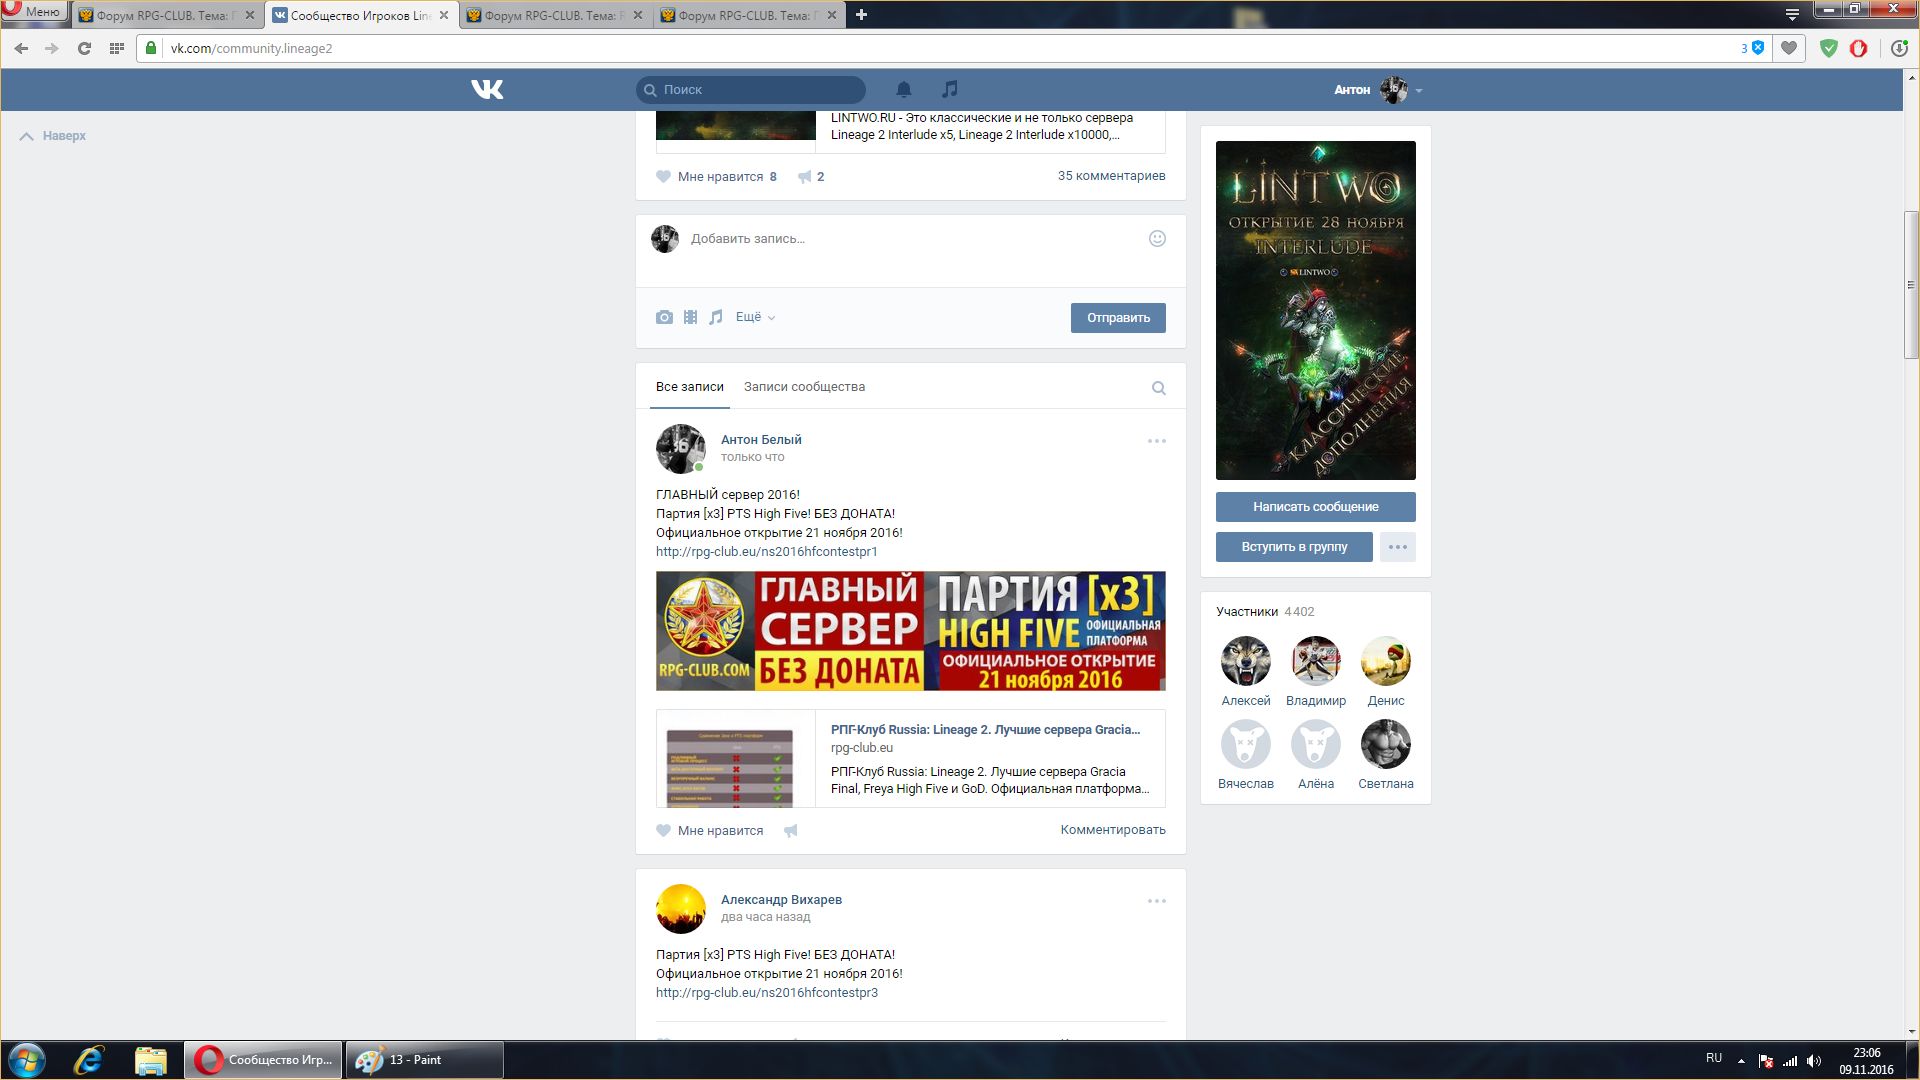Open the music note icon in header
The image size is (1920, 1080).
950,89
